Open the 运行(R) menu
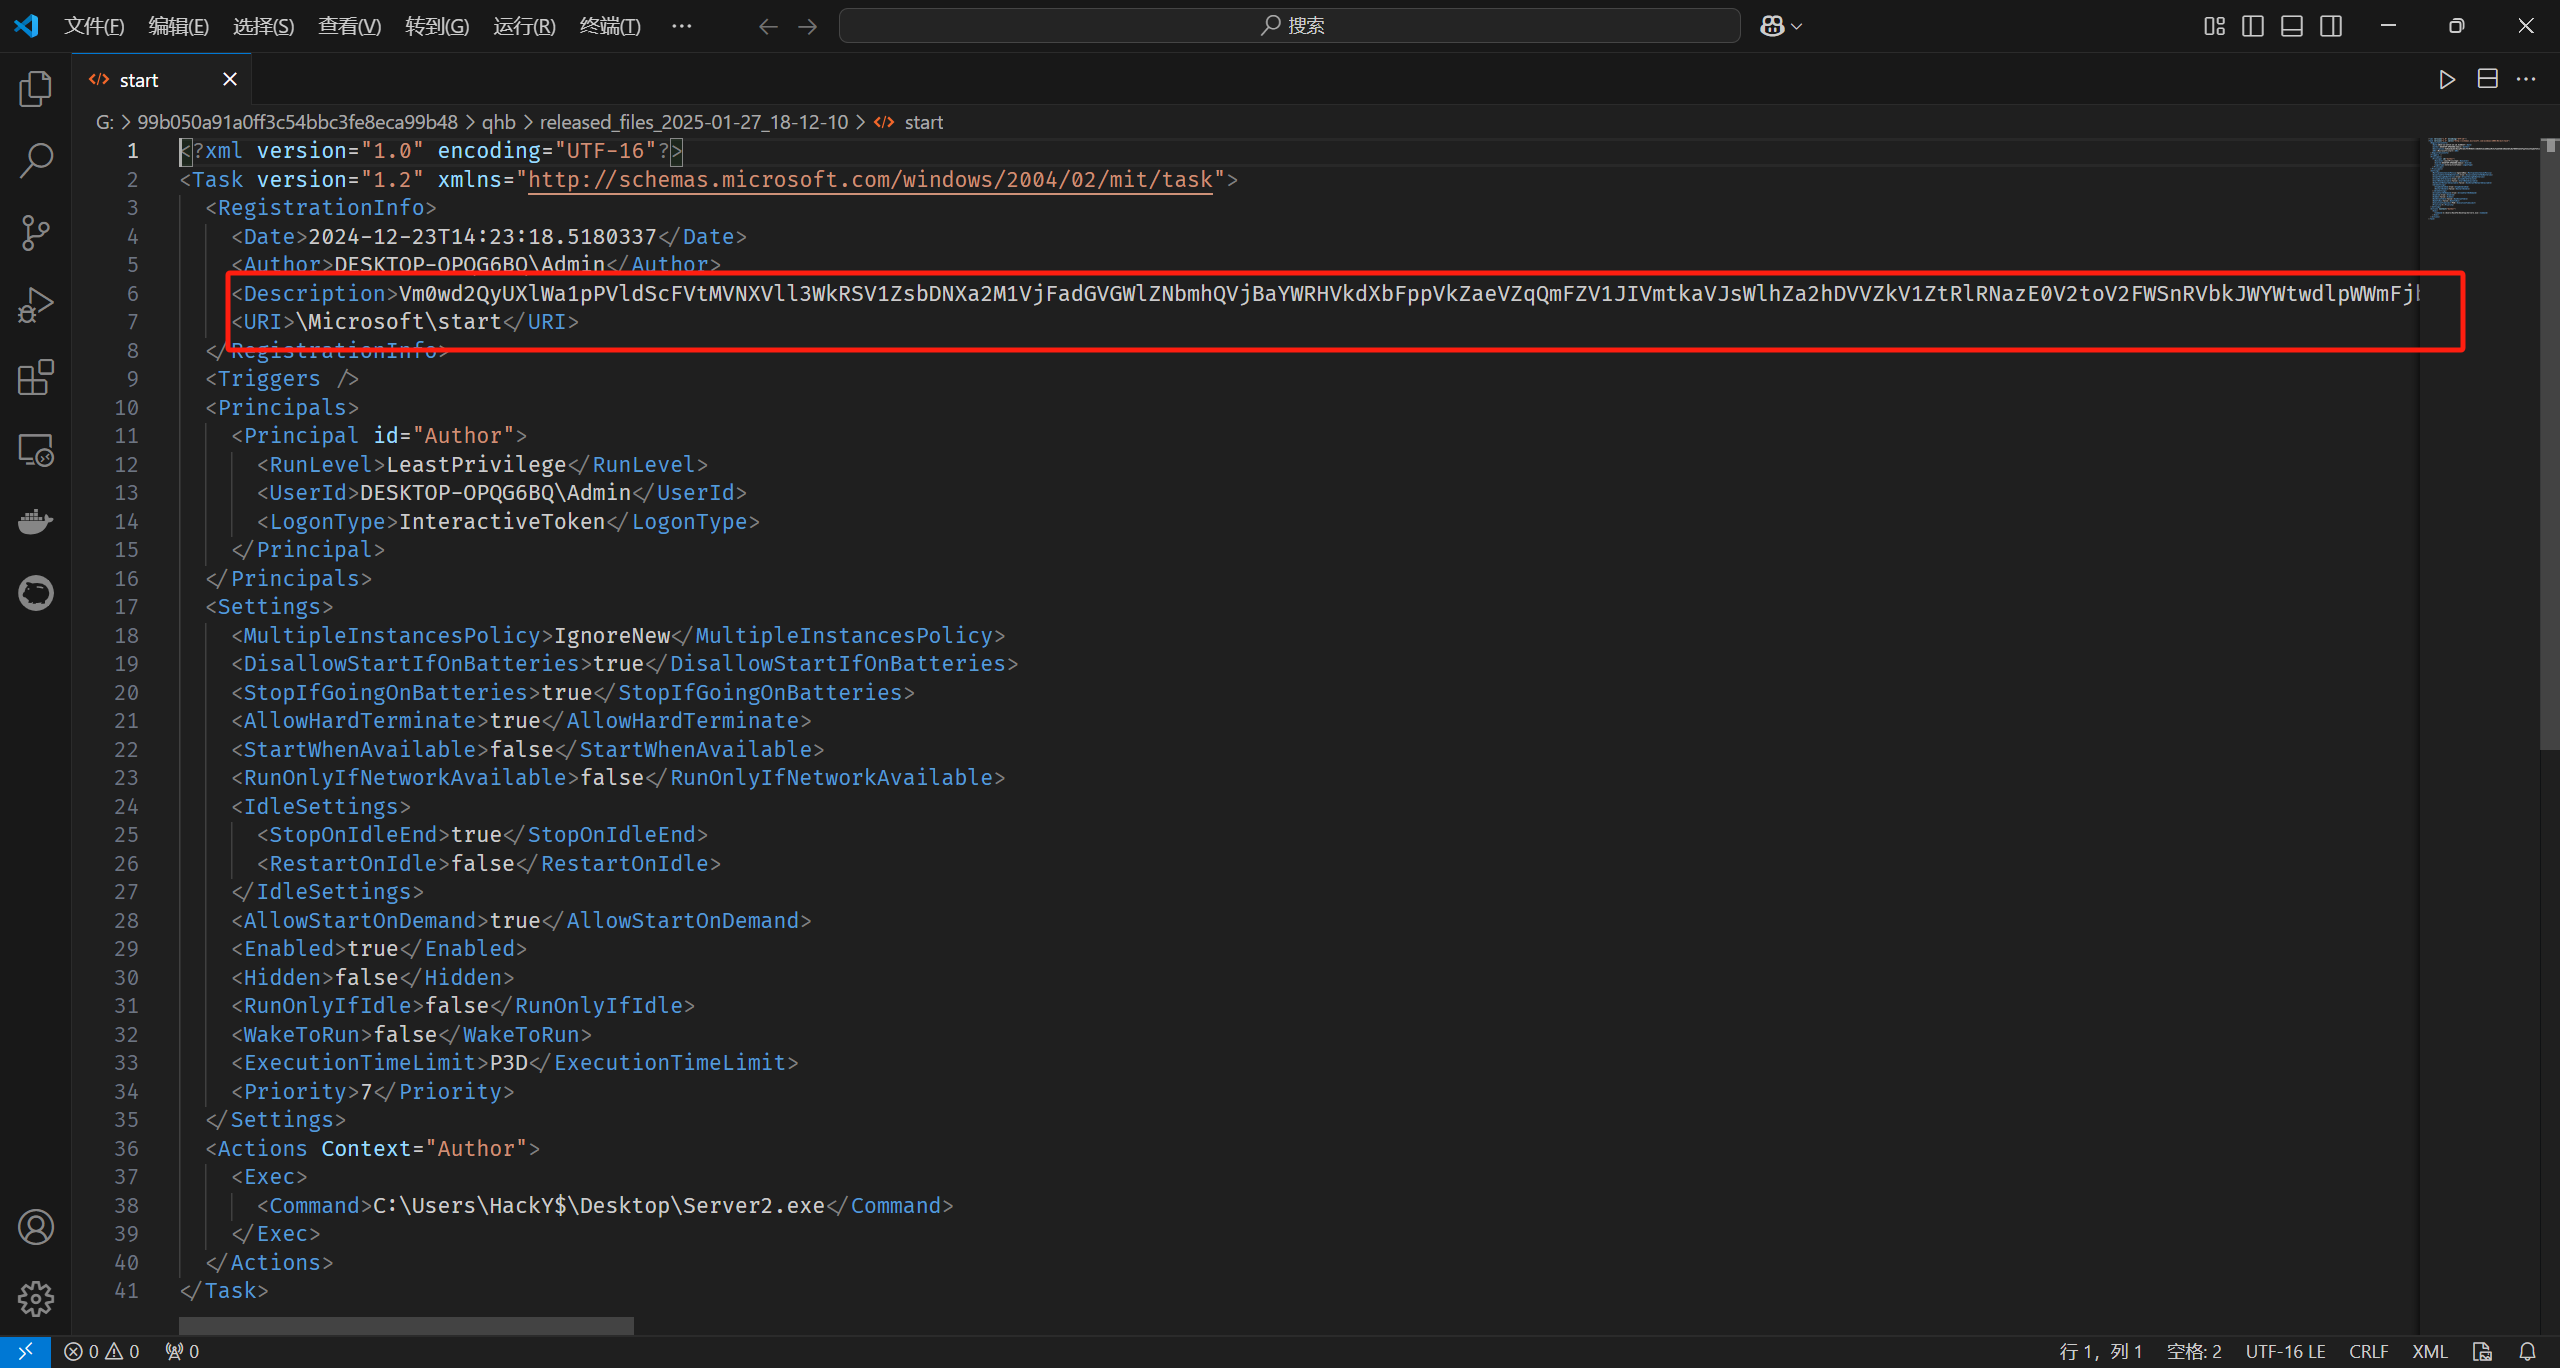Viewport: 2560px width, 1368px height. [x=524, y=26]
